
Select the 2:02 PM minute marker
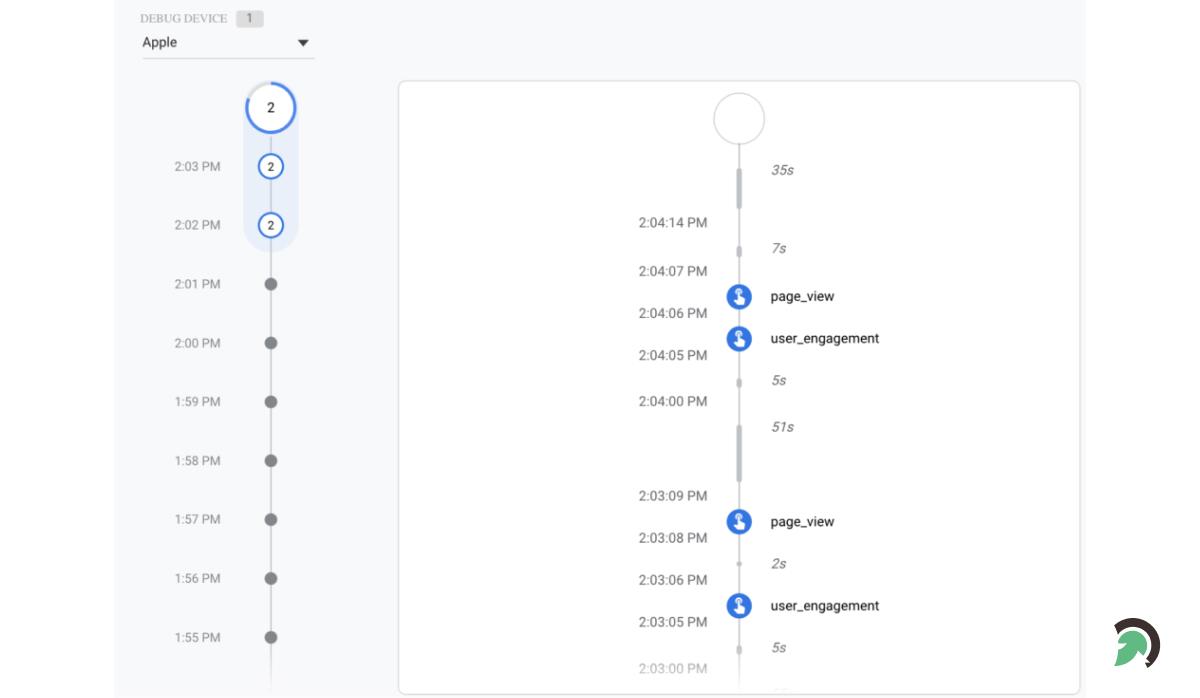coord(270,225)
